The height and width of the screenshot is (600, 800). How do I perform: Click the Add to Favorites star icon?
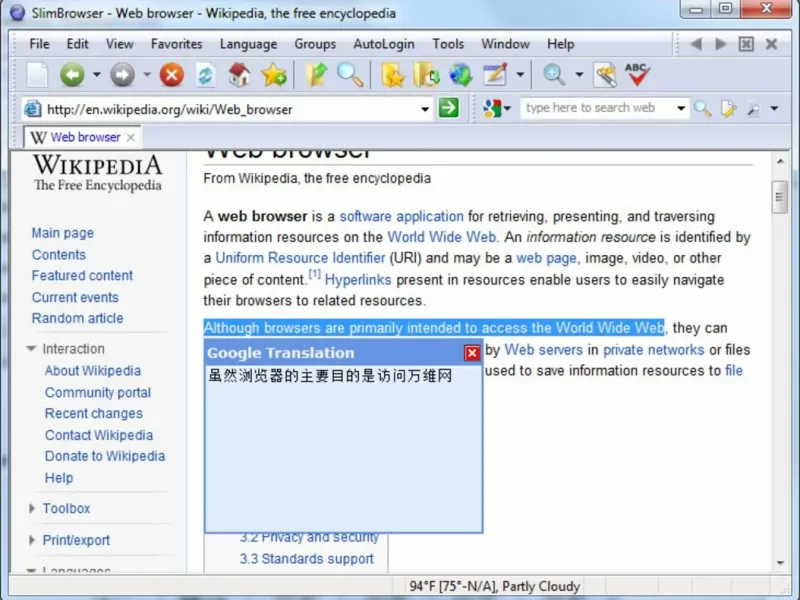click(x=274, y=75)
